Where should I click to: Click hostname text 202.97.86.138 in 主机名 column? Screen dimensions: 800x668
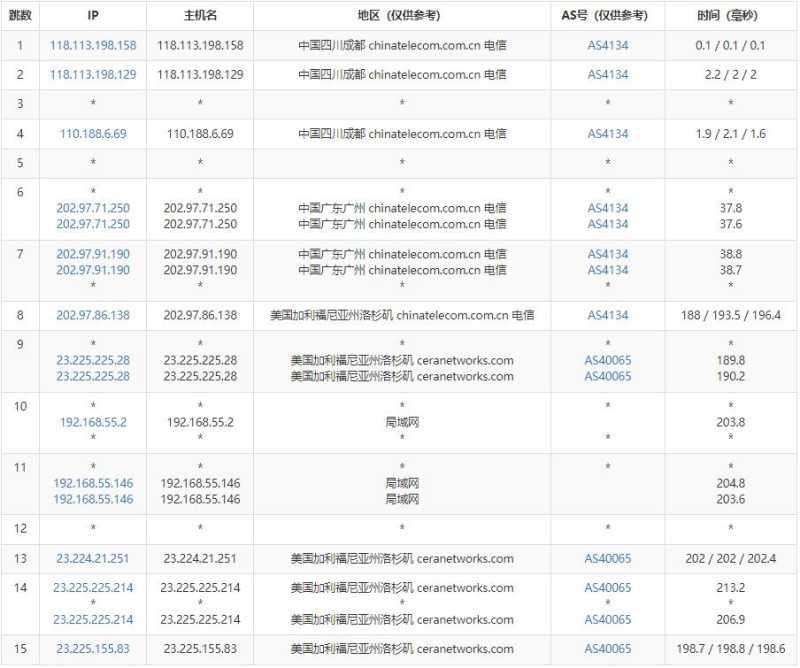(200, 315)
